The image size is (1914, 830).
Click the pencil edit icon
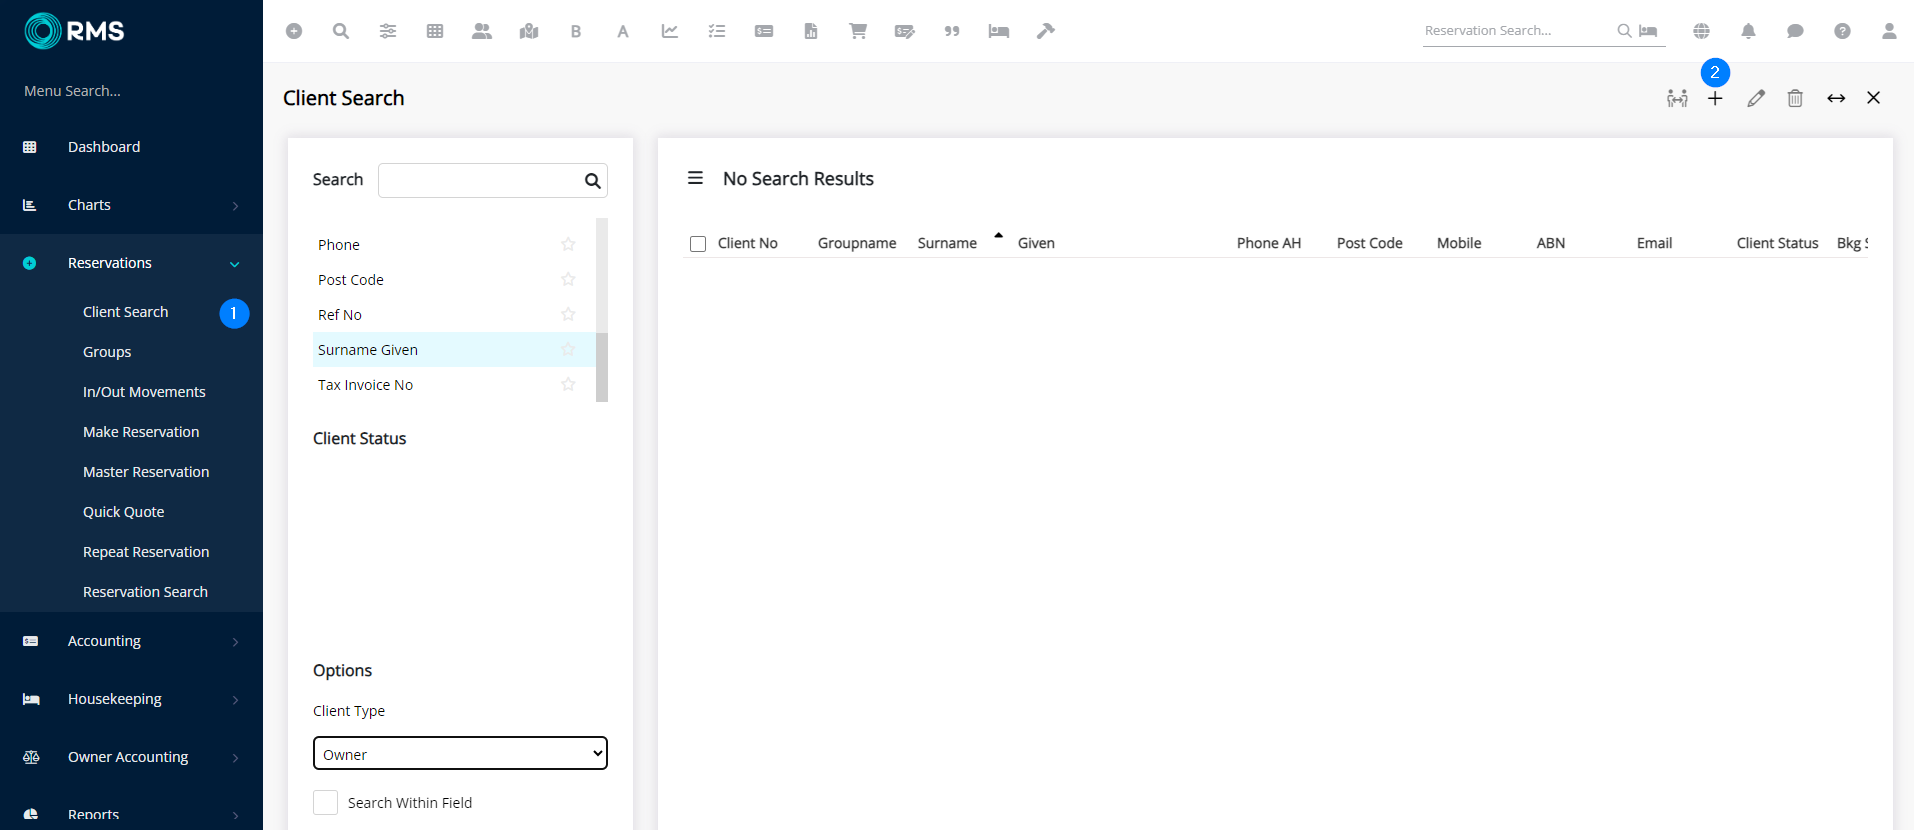pos(1756,98)
